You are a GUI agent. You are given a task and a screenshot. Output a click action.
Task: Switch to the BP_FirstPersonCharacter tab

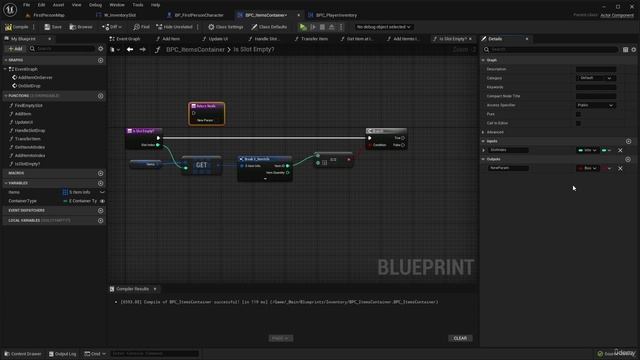click(199, 16)
